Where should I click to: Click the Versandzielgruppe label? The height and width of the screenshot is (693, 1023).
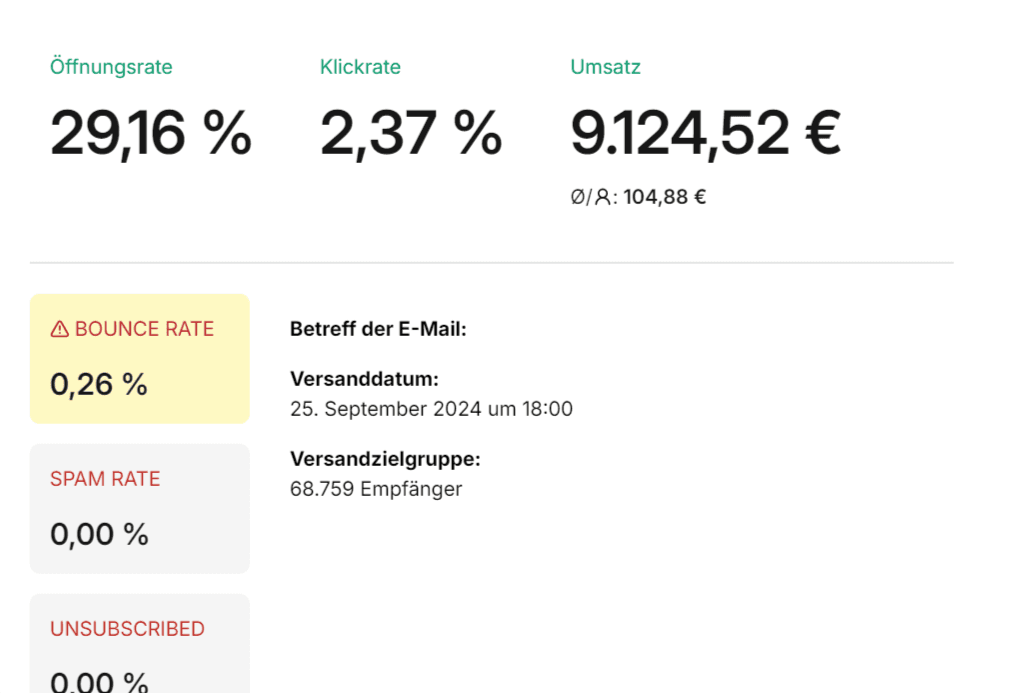pos(386,459)
